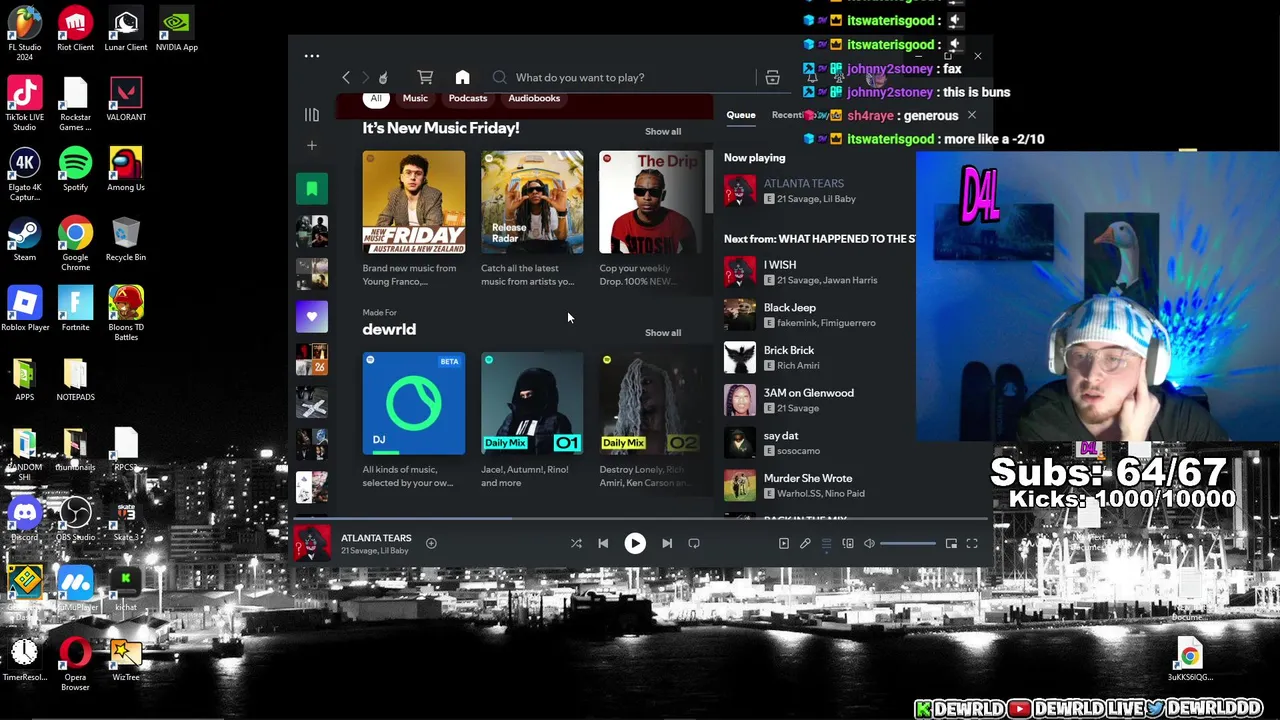Open Lunar Client desktop icon
Image resolution: width=1280 pixels, height=720 pixels.
pyautogui.click(x=126, y=30)
